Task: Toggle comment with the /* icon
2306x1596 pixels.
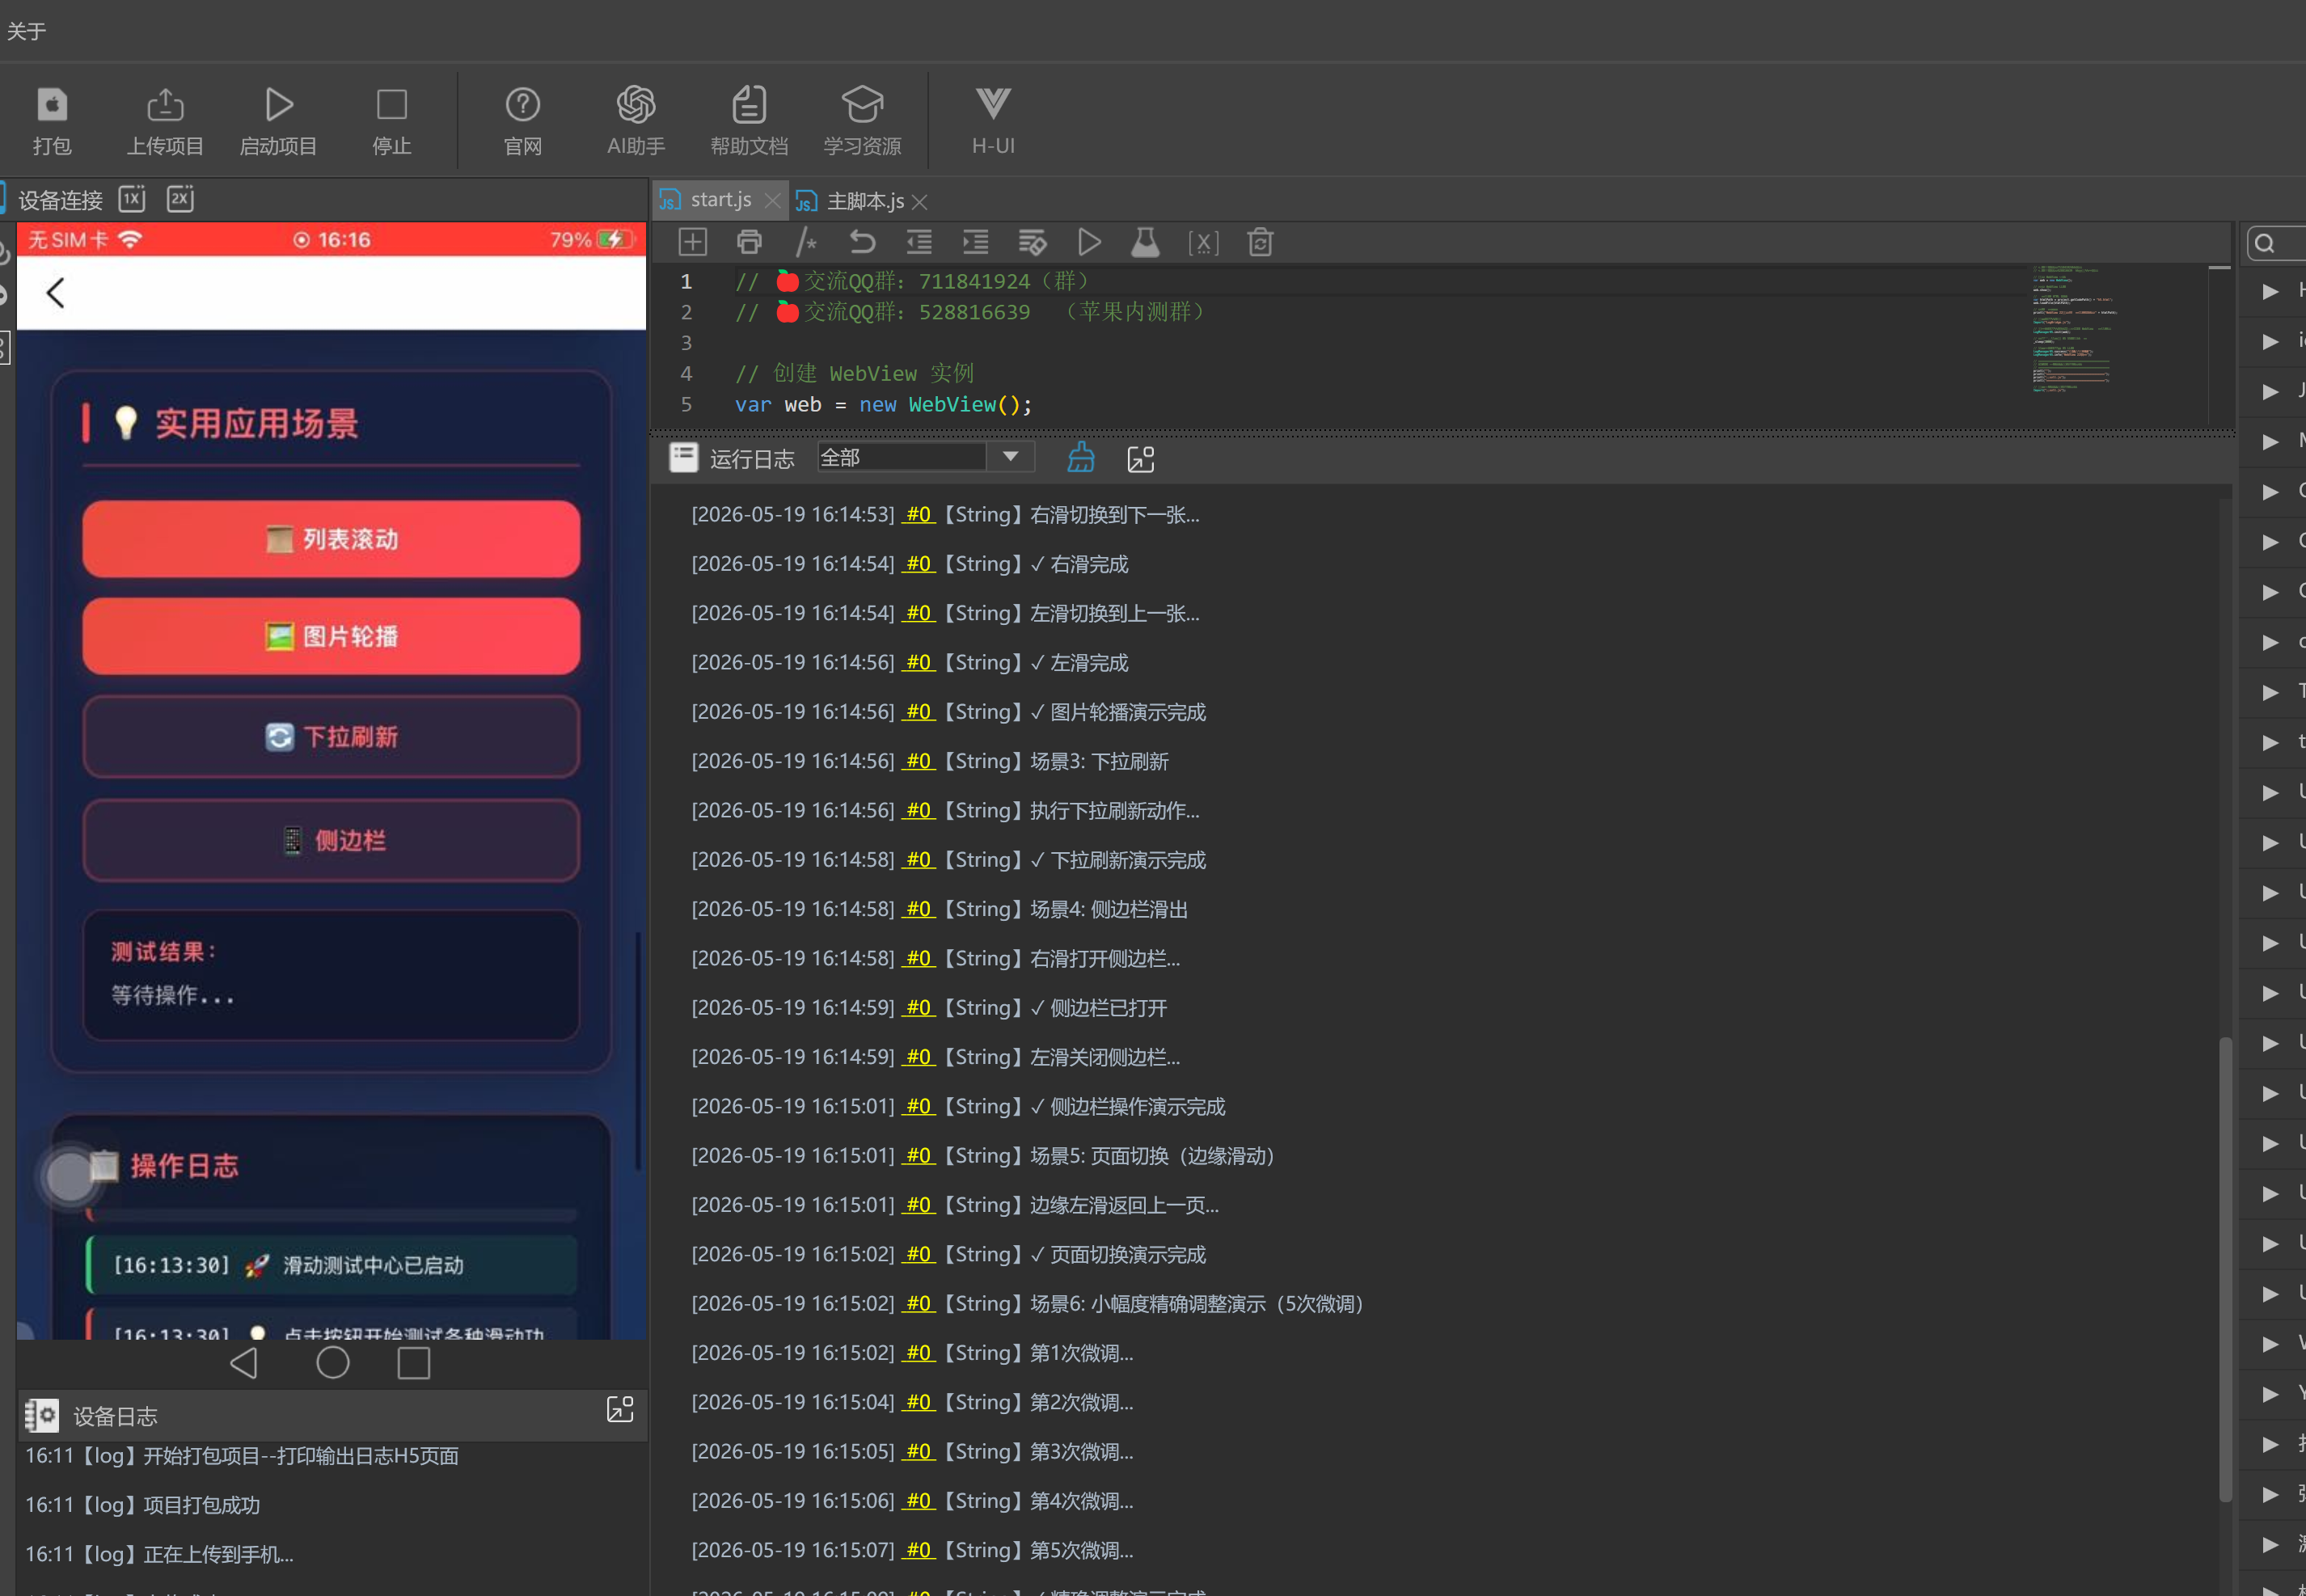Action: coord(806,242)
